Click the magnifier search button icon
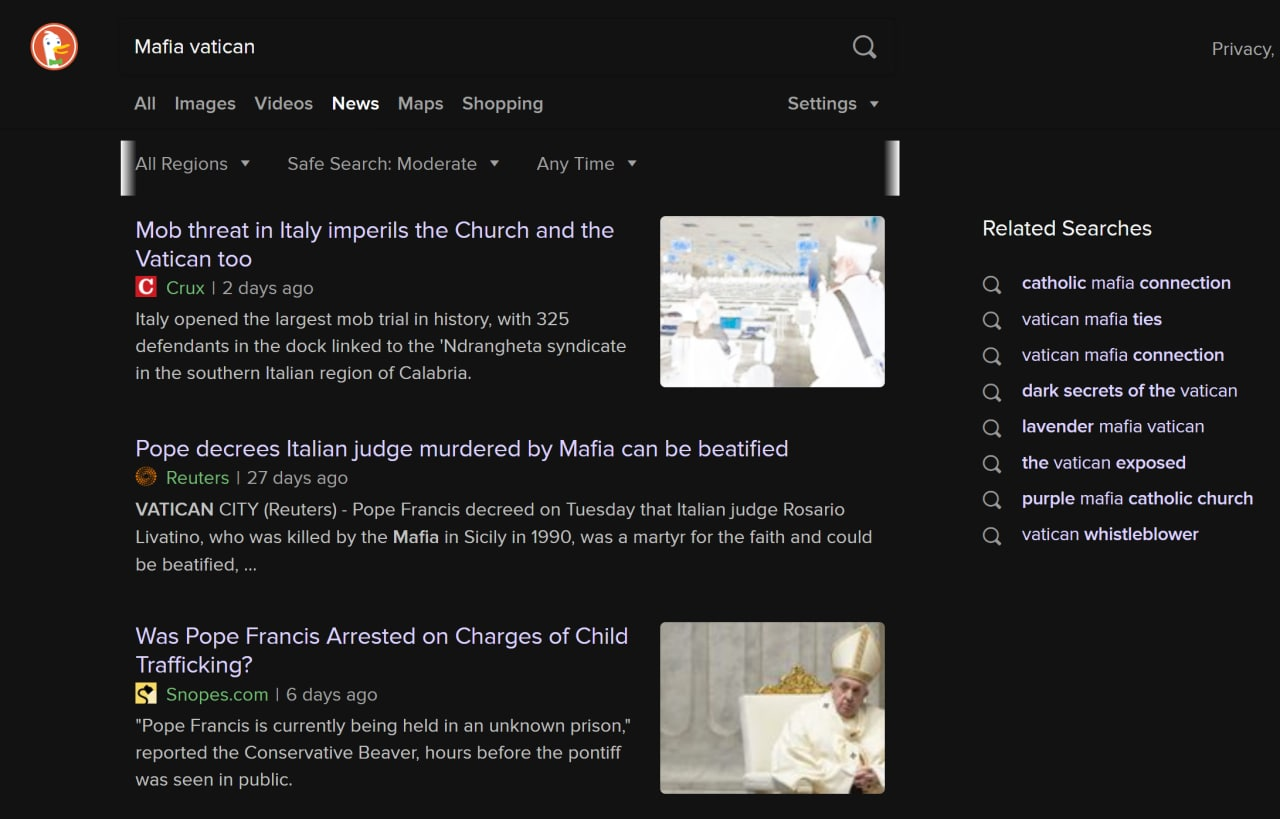The image size is (1280, 819). 864,47
